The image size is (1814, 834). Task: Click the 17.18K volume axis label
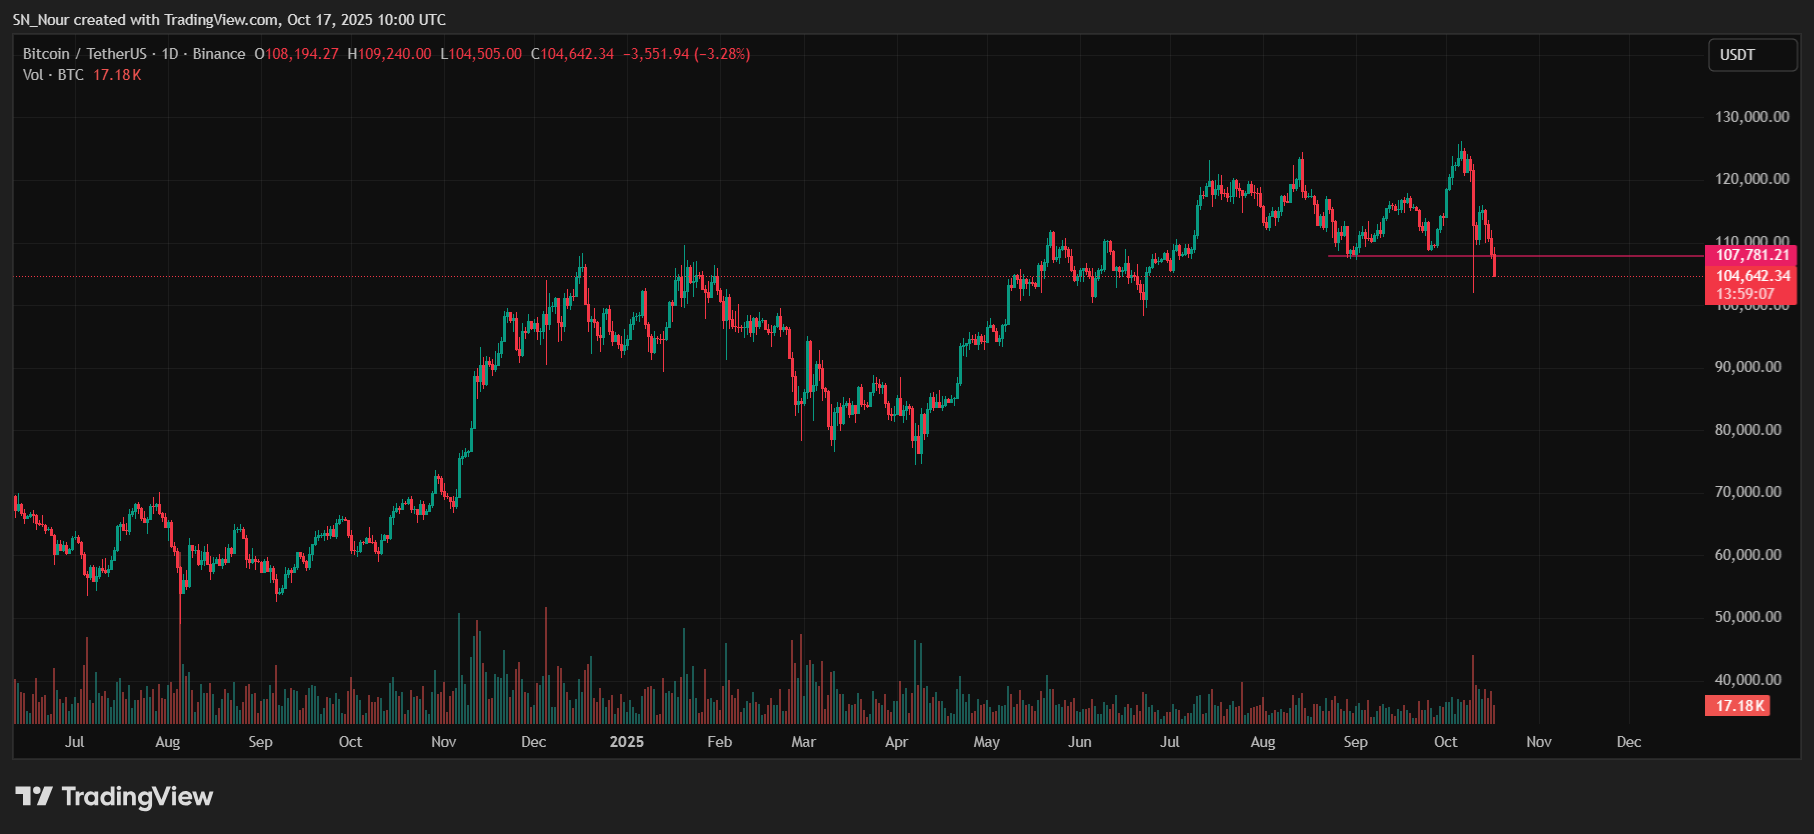pos(1739,706)
